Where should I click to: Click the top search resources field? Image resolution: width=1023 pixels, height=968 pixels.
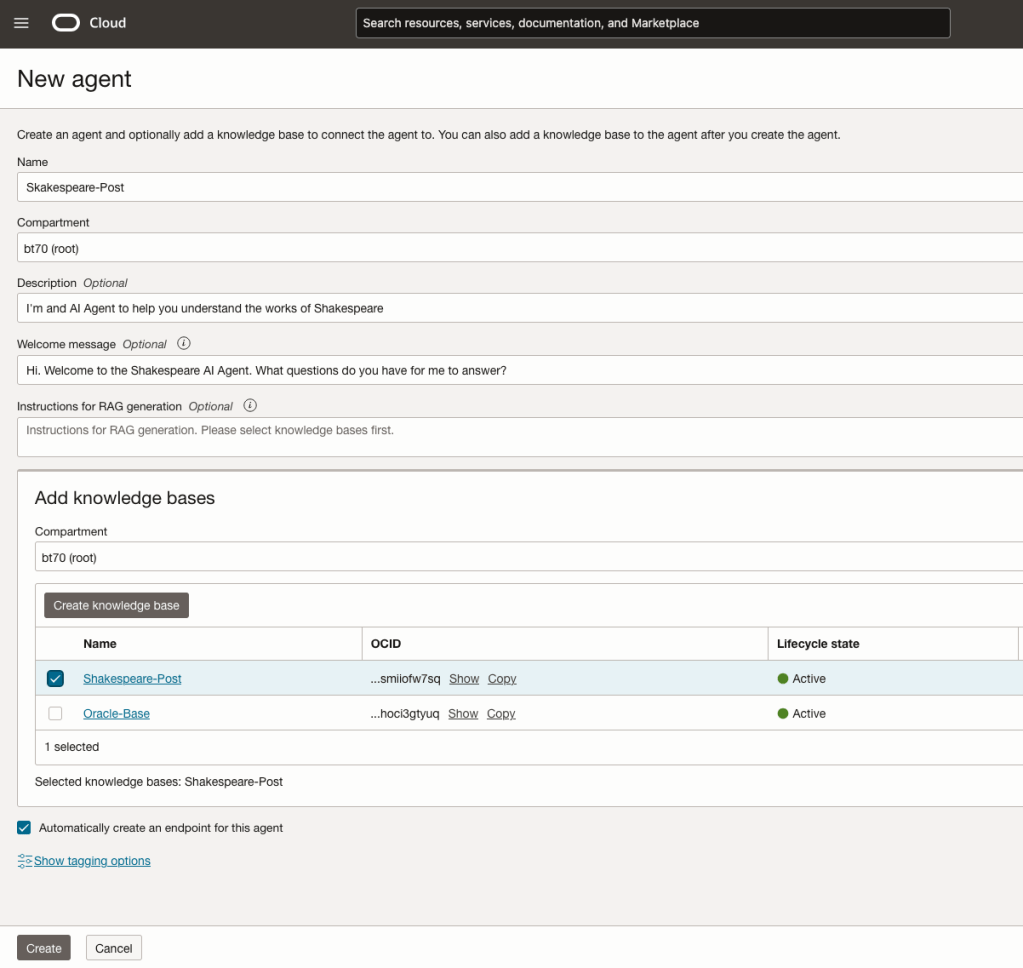point(652,23)
